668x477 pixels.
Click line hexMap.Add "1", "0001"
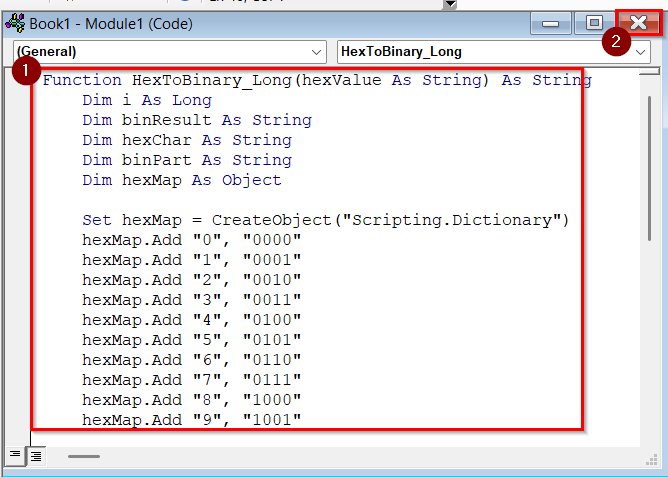pos(192,261)
